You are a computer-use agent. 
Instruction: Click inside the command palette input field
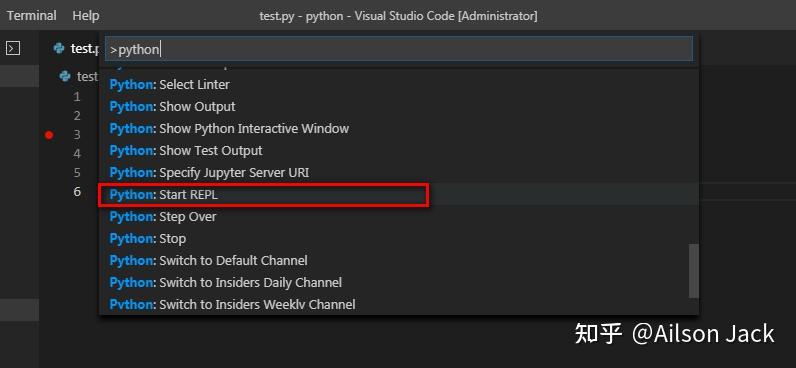click(399, 49)
